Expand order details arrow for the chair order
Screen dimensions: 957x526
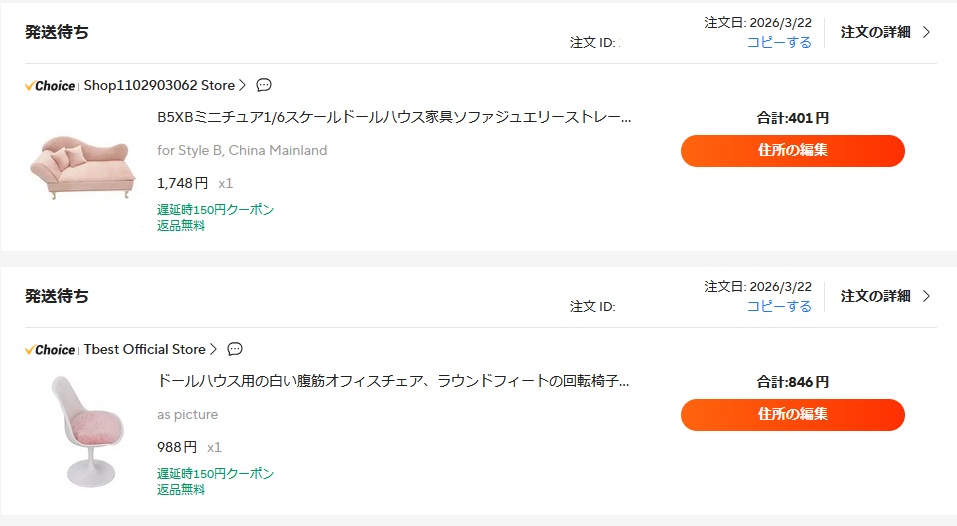click(x=926, y=296)
